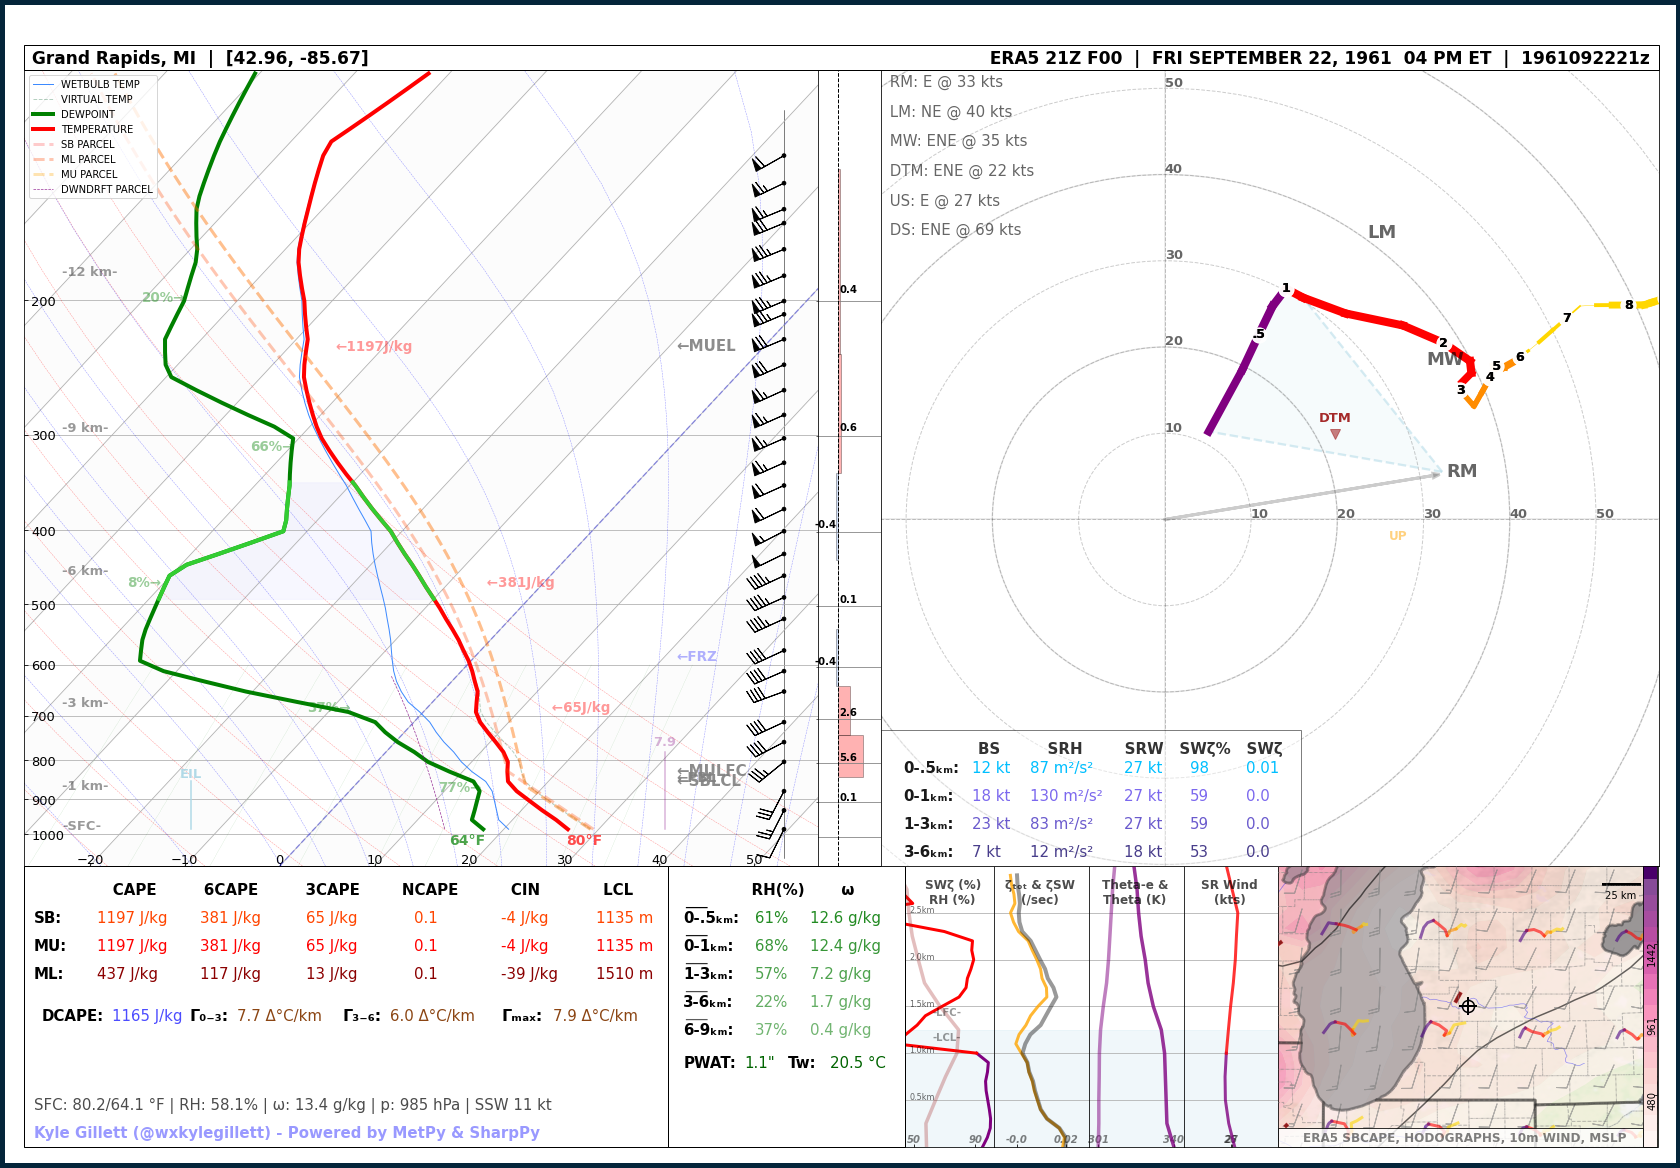Click the WETBULB TEMP legend entry
Screen dimensions: 1680x1168
(x=100, y=84)
